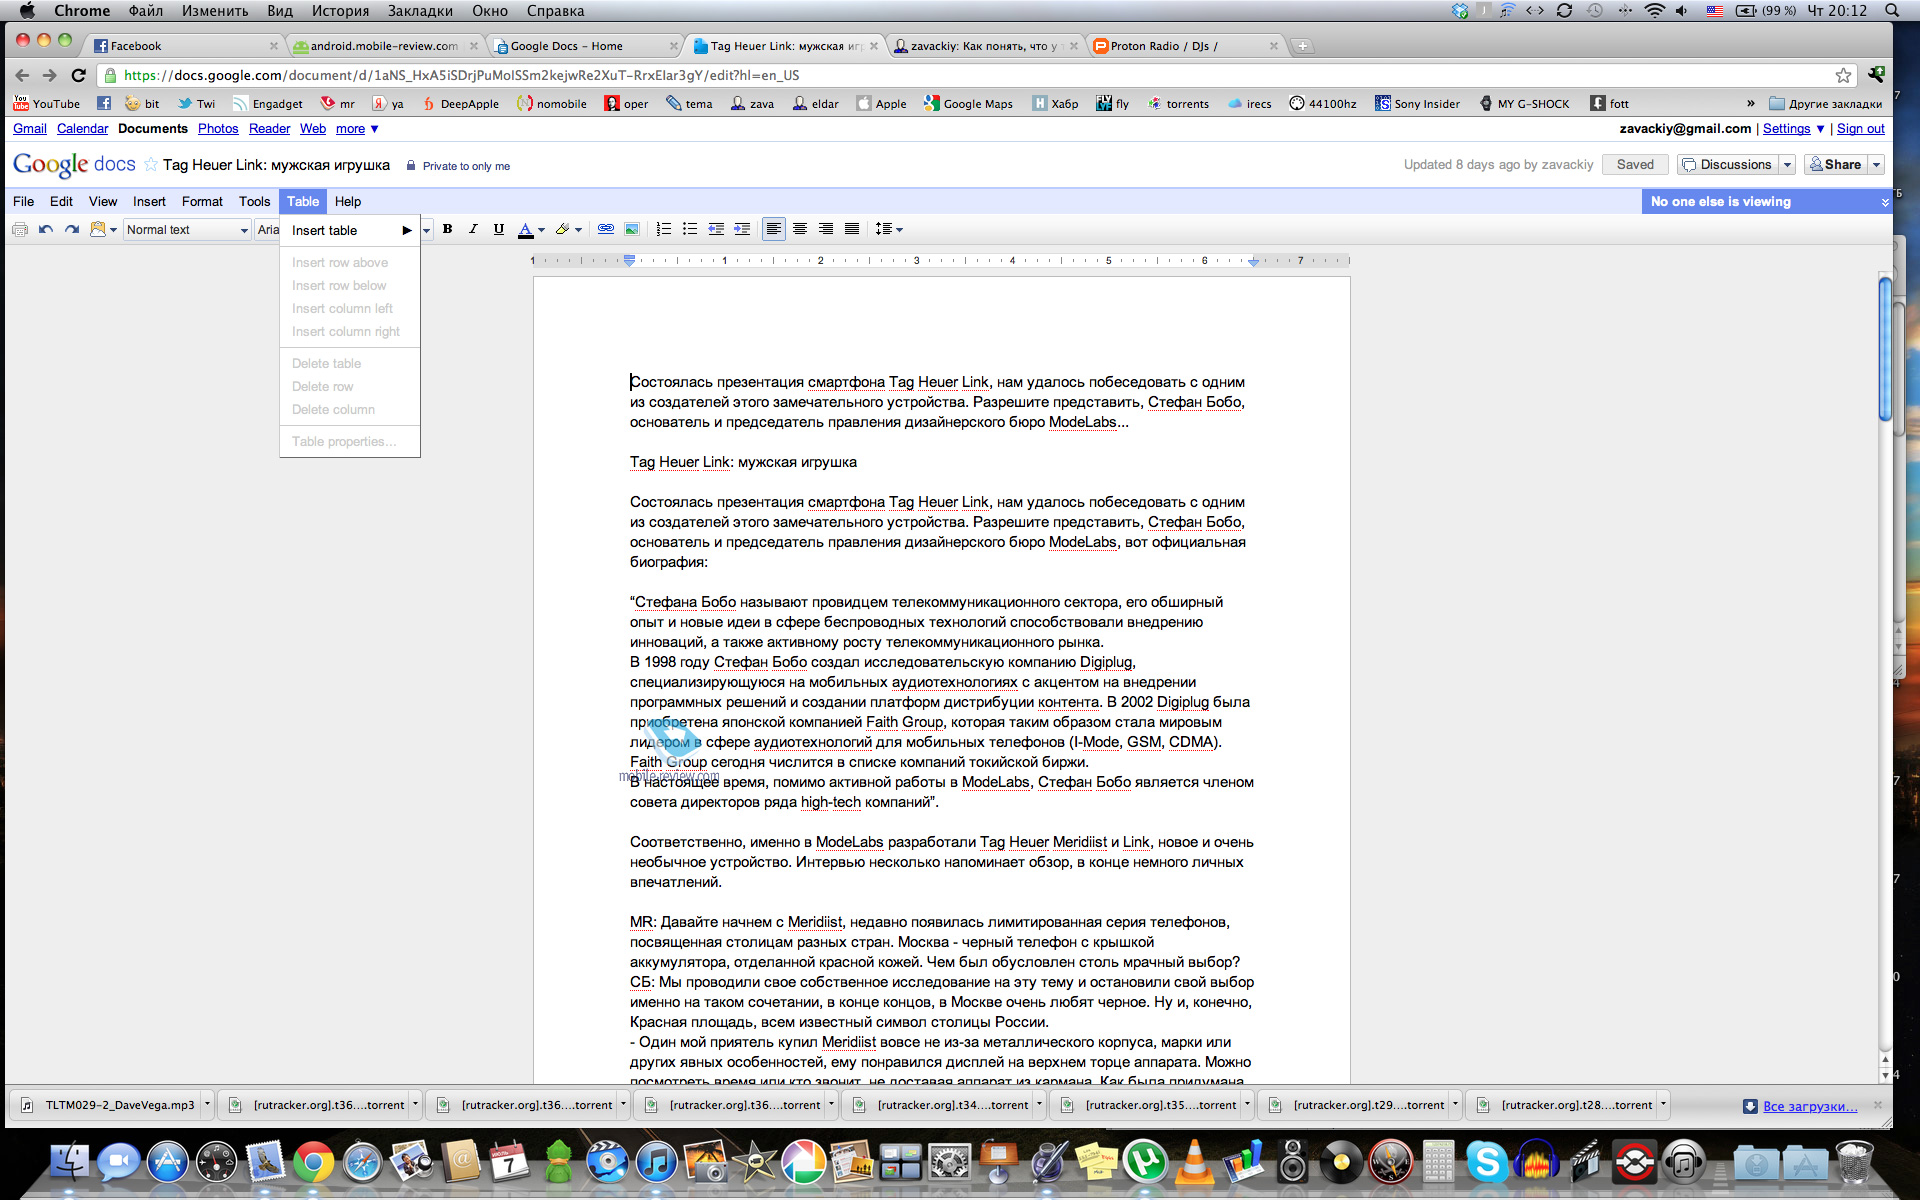Viewport: 1920px width, 1200px height.
Task: Move the left indent marker on the ruler
Action: (x=629, y=261)
